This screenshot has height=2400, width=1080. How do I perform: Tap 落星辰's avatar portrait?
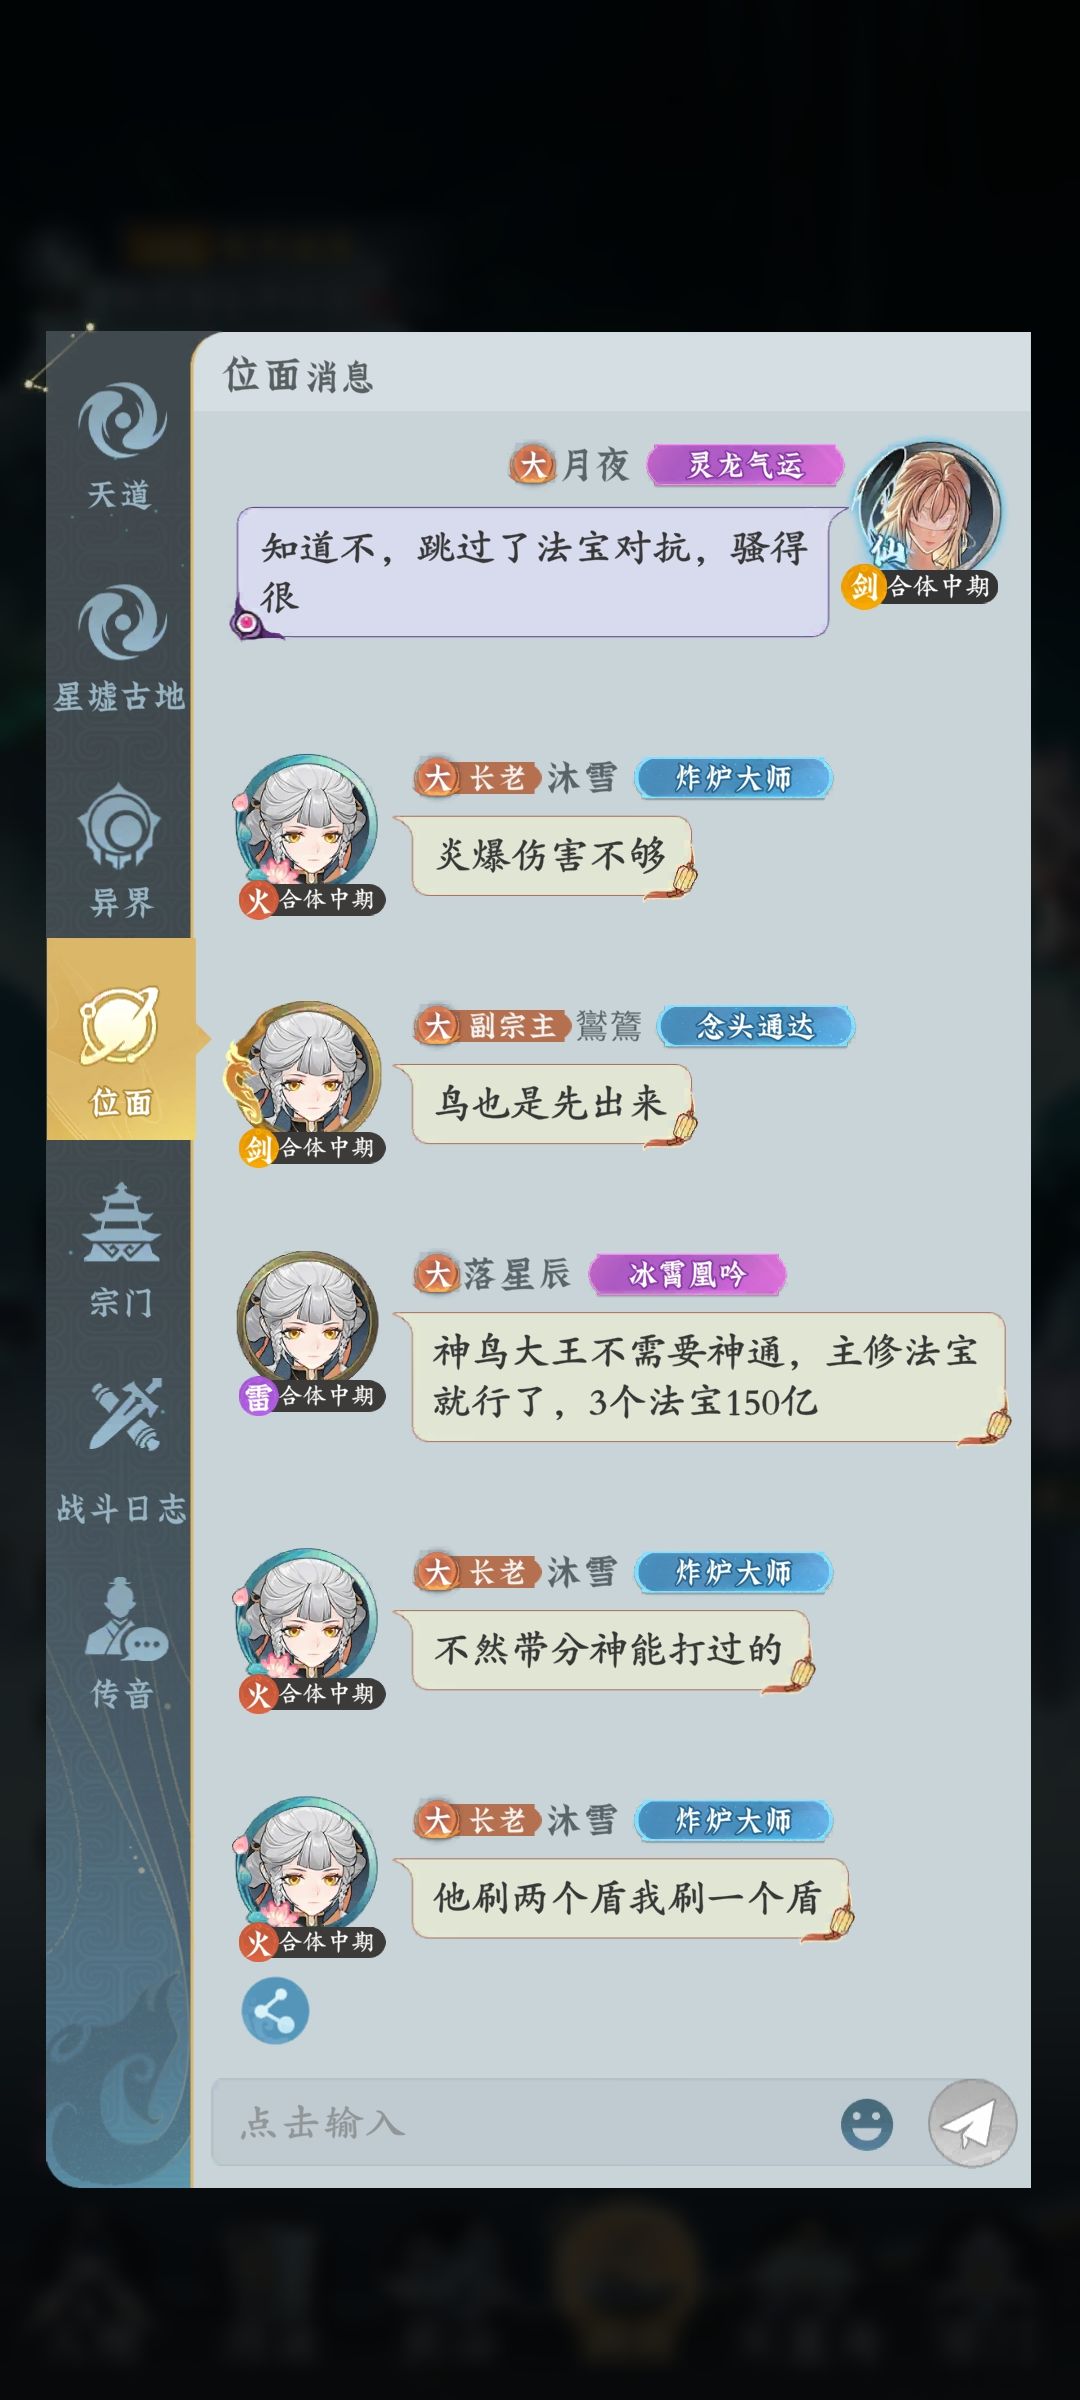[x=307, y=1322]
